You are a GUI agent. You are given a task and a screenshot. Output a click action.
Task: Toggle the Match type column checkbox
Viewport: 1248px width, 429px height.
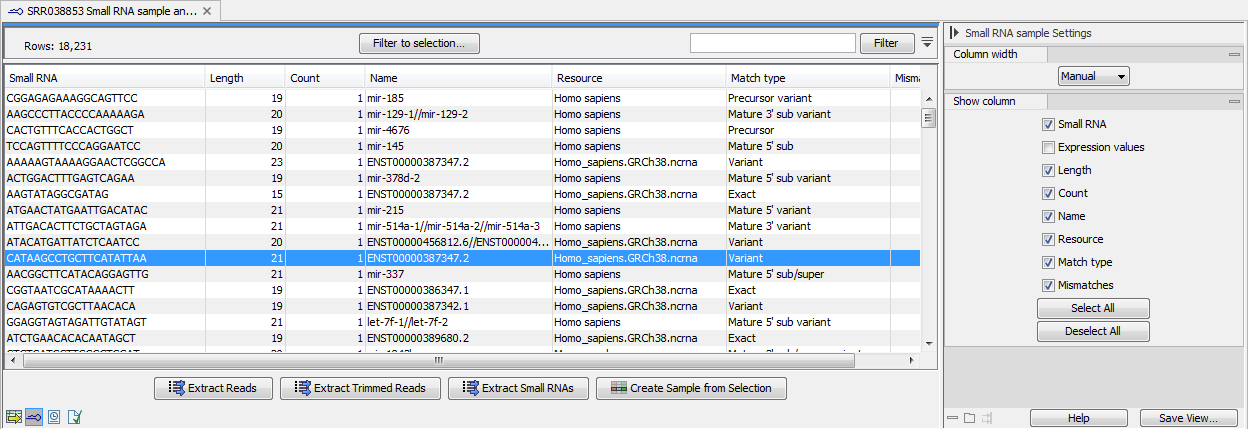(1048, 262)
